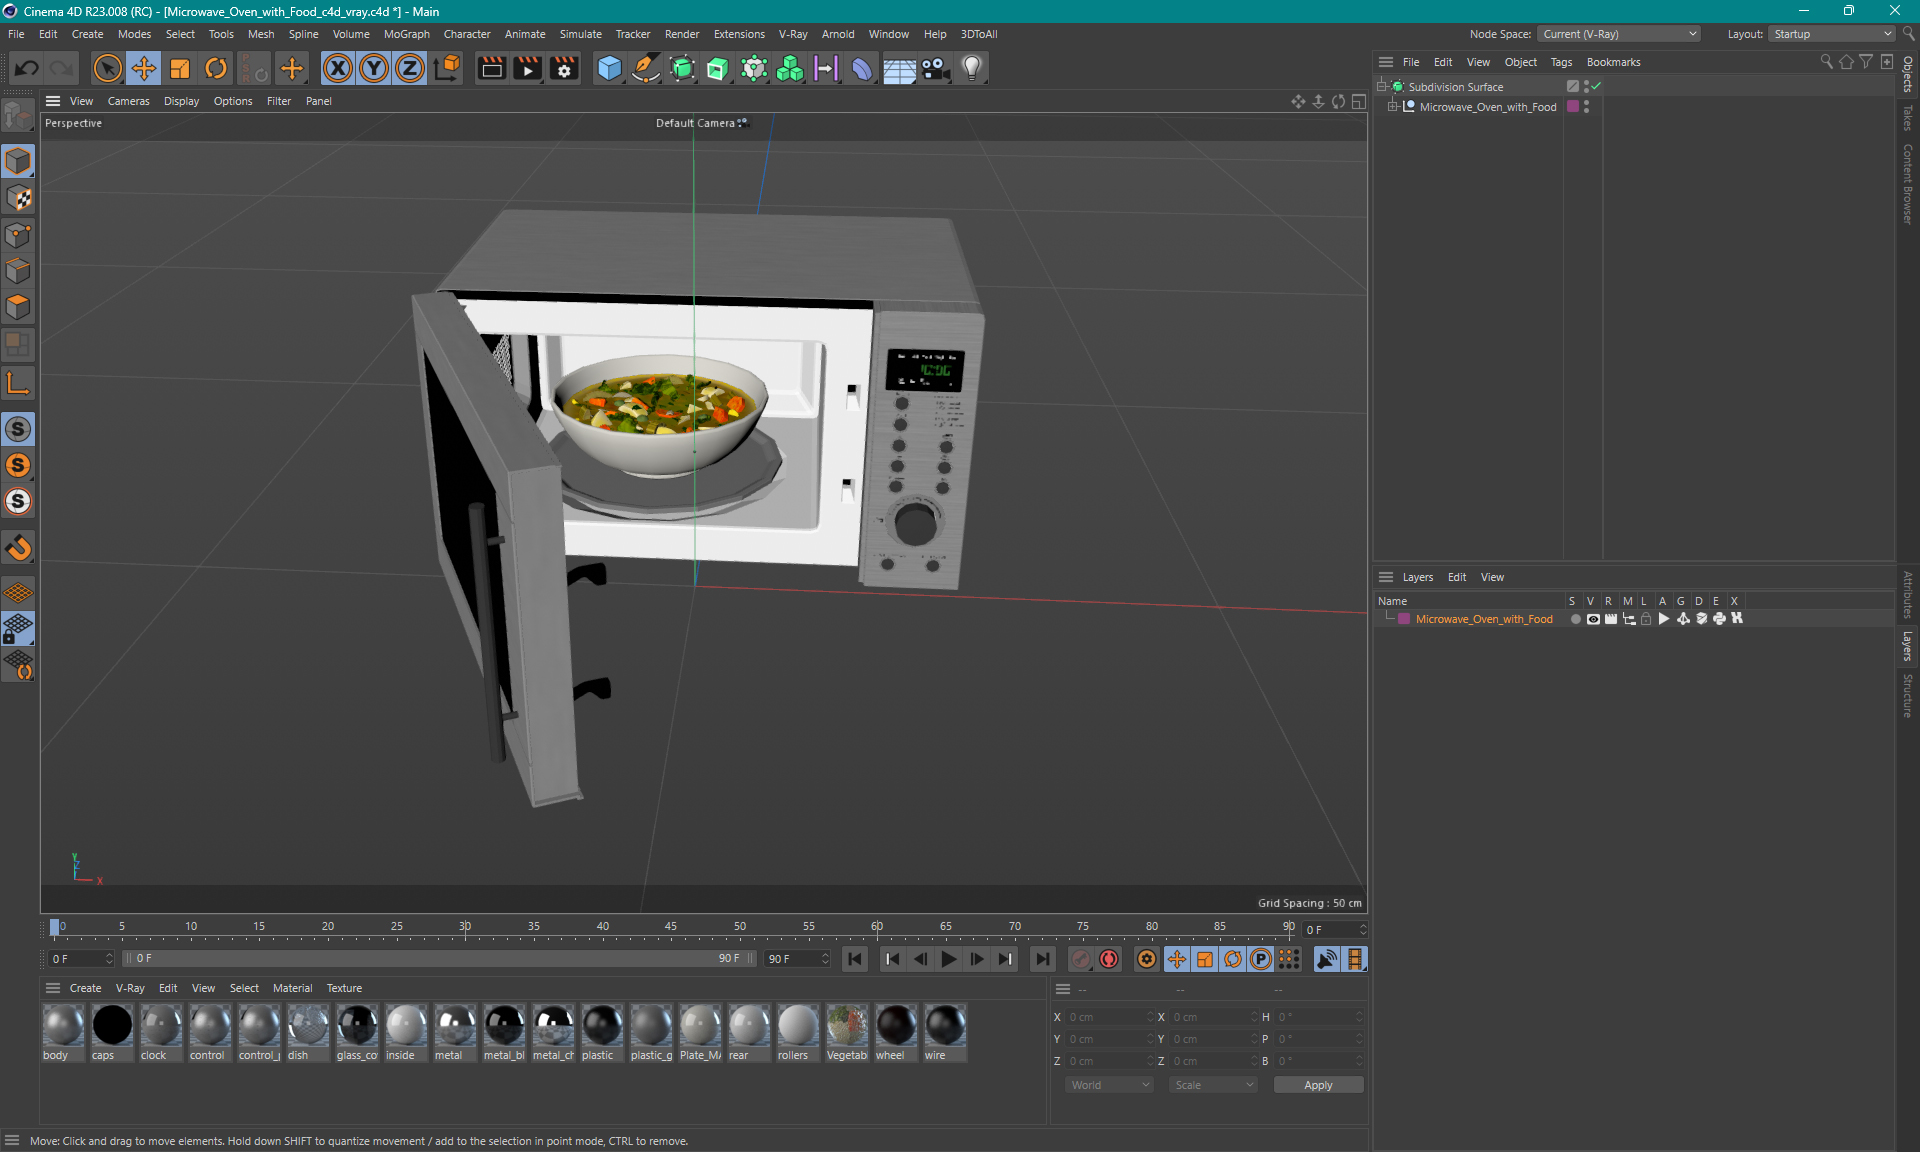1920x1152 pixels.
Task: Open the Layers panel hamburger menu
Action: [1386, 577]
